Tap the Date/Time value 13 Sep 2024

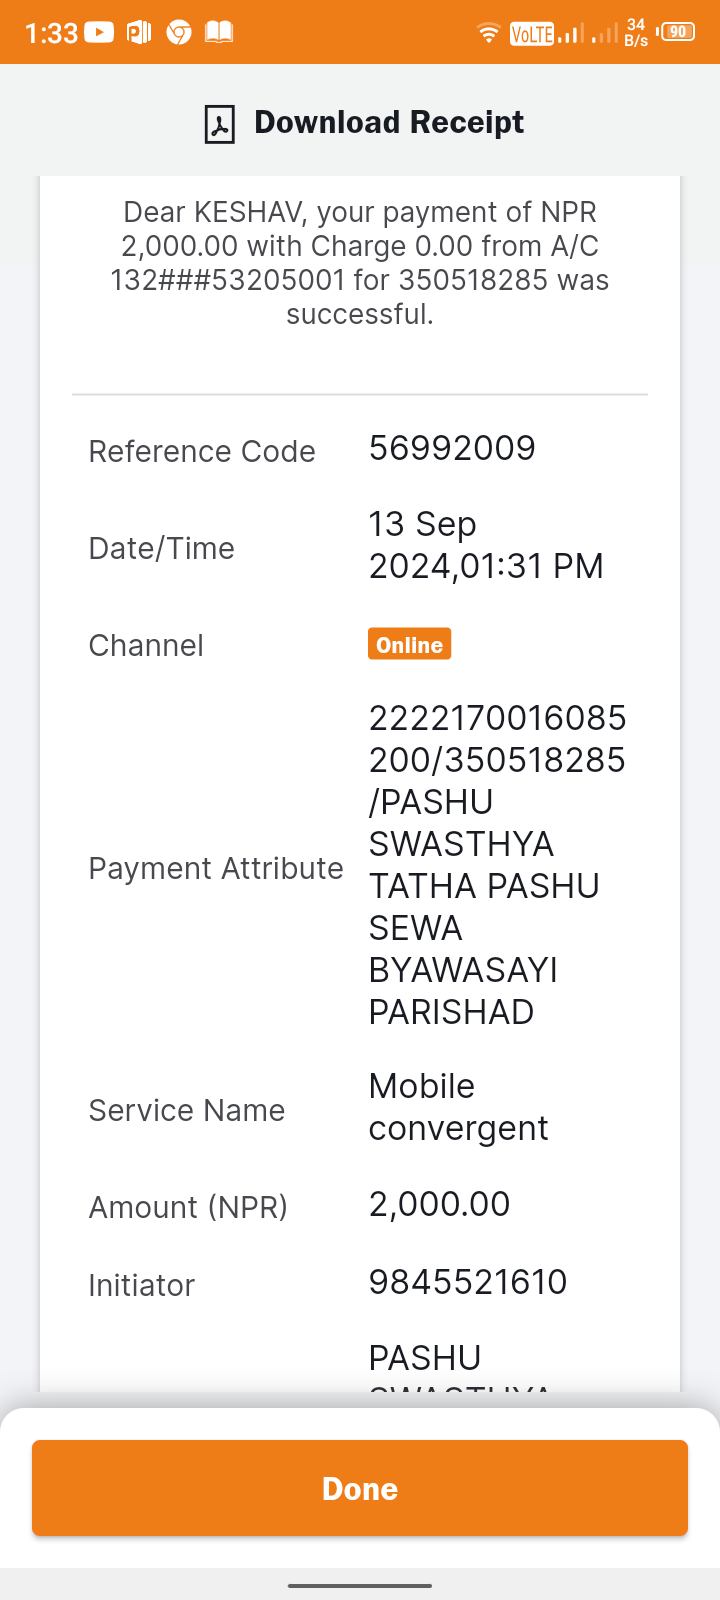[486, 545]
